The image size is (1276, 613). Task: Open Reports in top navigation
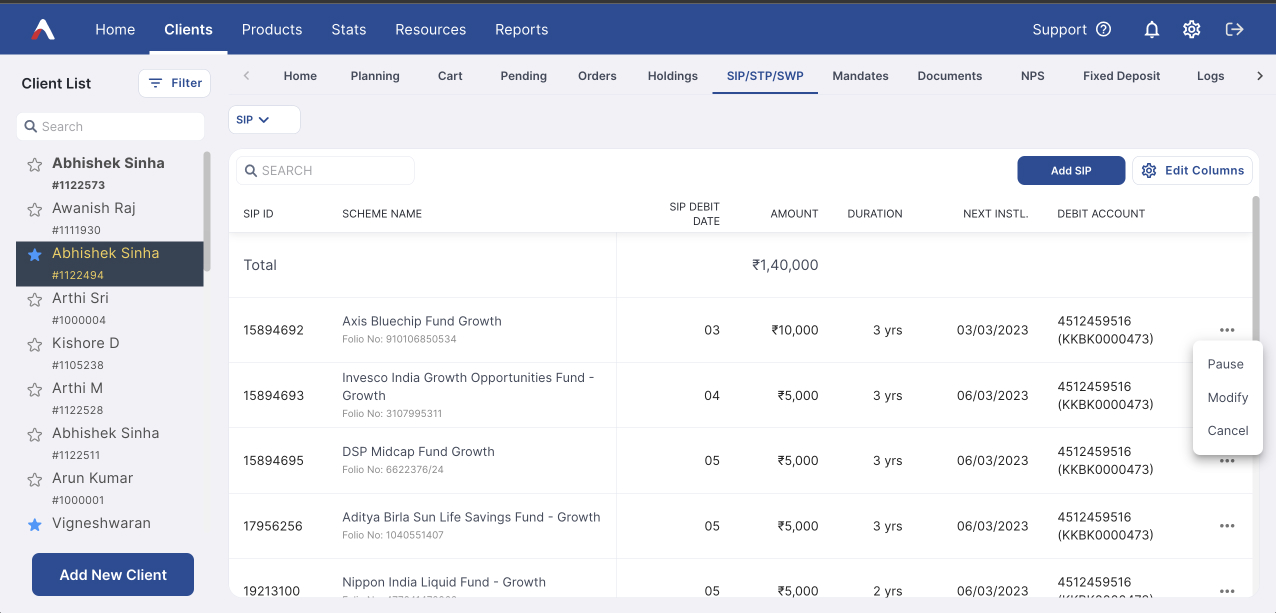[522, 29]
